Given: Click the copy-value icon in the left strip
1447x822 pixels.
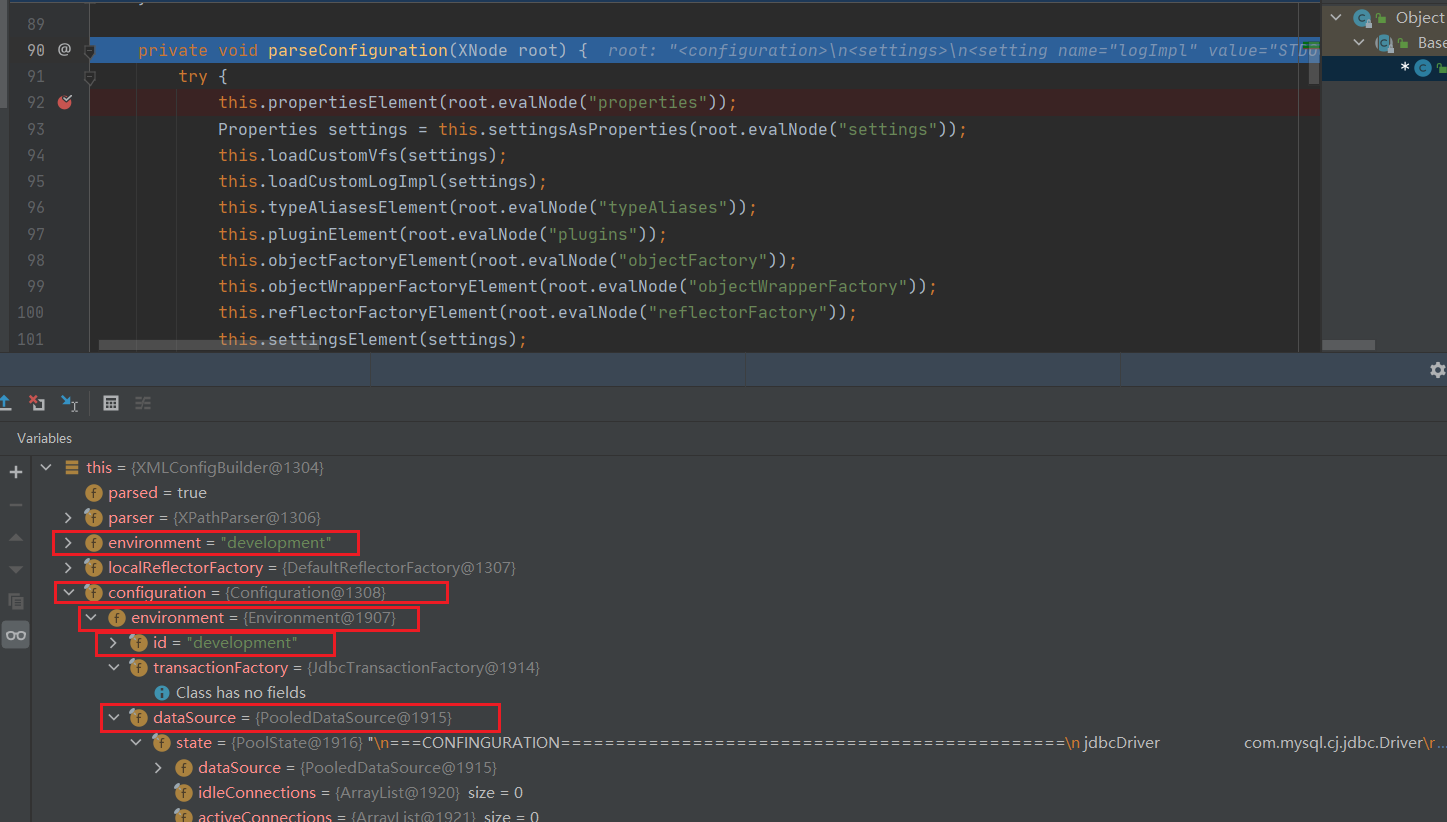Looking at the screenshot, I should [x=15, y=600].
